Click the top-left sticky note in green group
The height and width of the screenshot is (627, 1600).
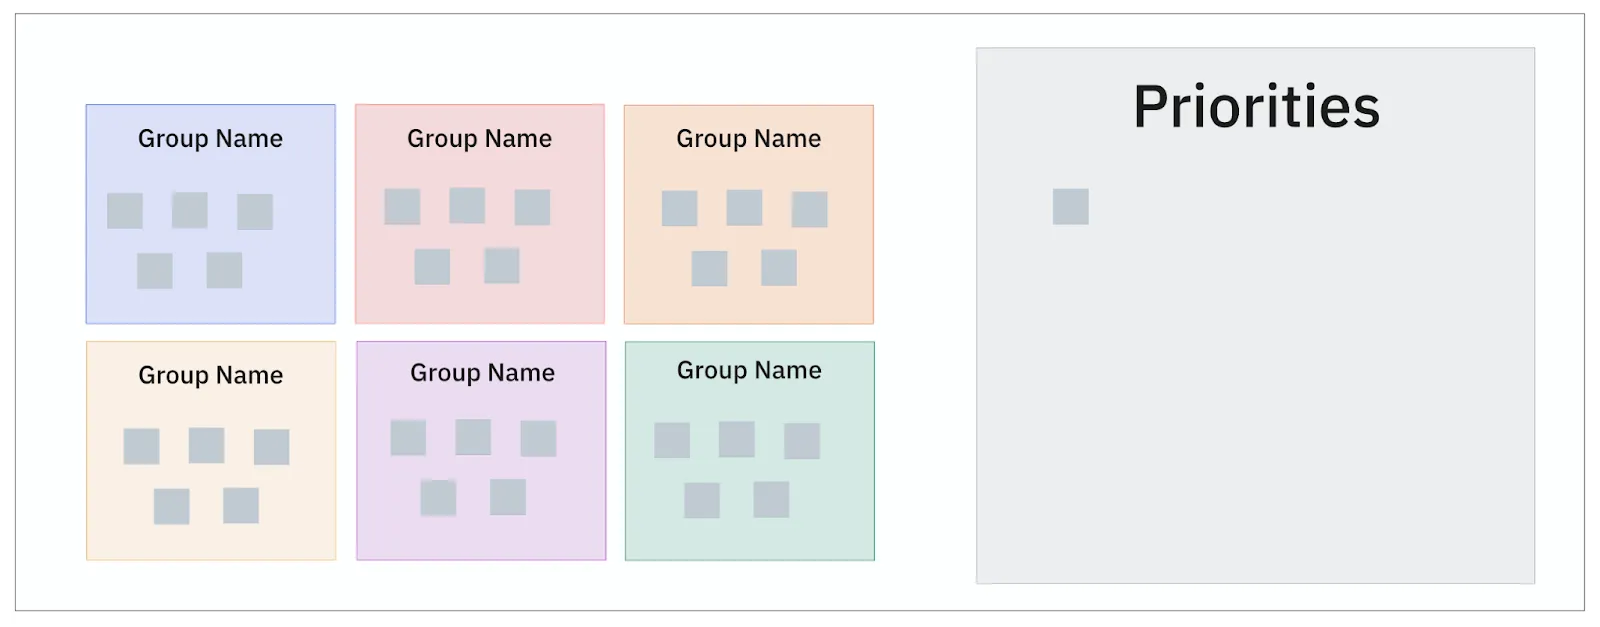click(x=672, y=440)
